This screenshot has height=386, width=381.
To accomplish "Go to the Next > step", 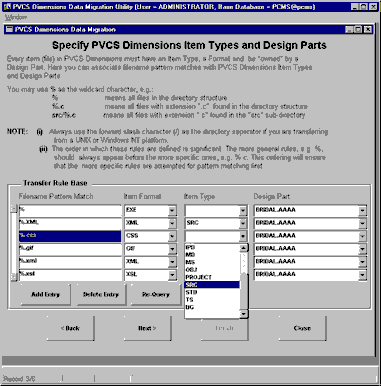I will 147,328.
